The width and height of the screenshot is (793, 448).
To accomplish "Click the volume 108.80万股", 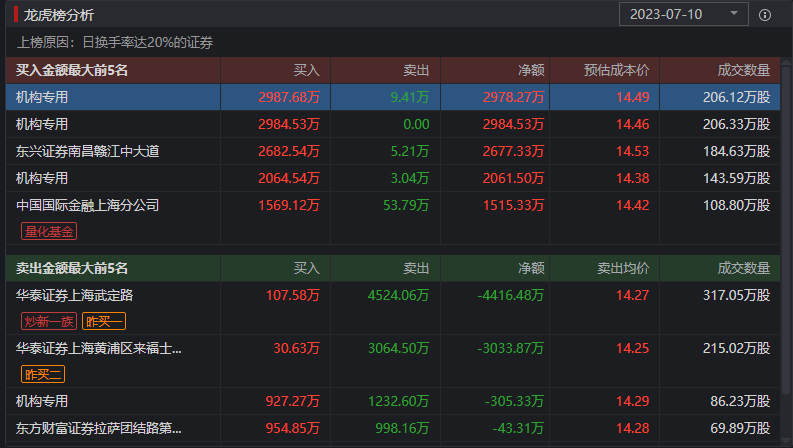I will (736, 205).
